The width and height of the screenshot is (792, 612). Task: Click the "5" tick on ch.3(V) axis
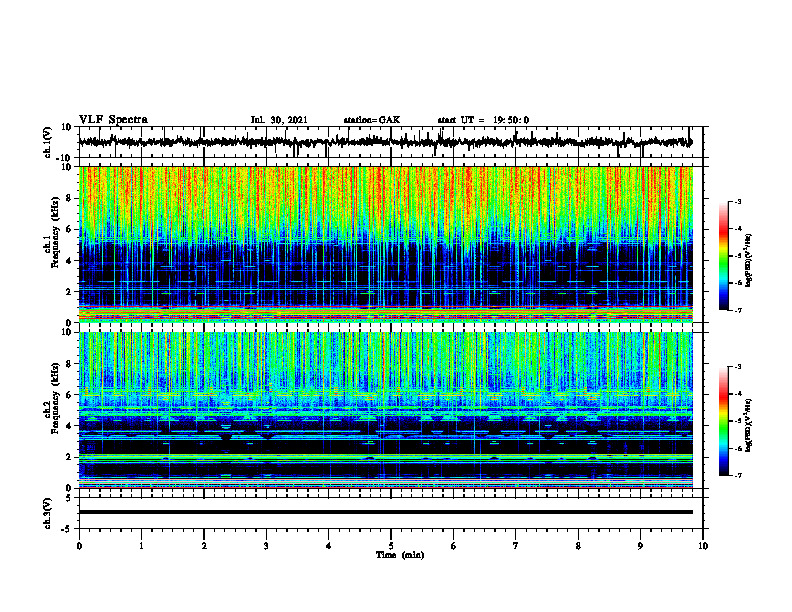coord(70,497)
